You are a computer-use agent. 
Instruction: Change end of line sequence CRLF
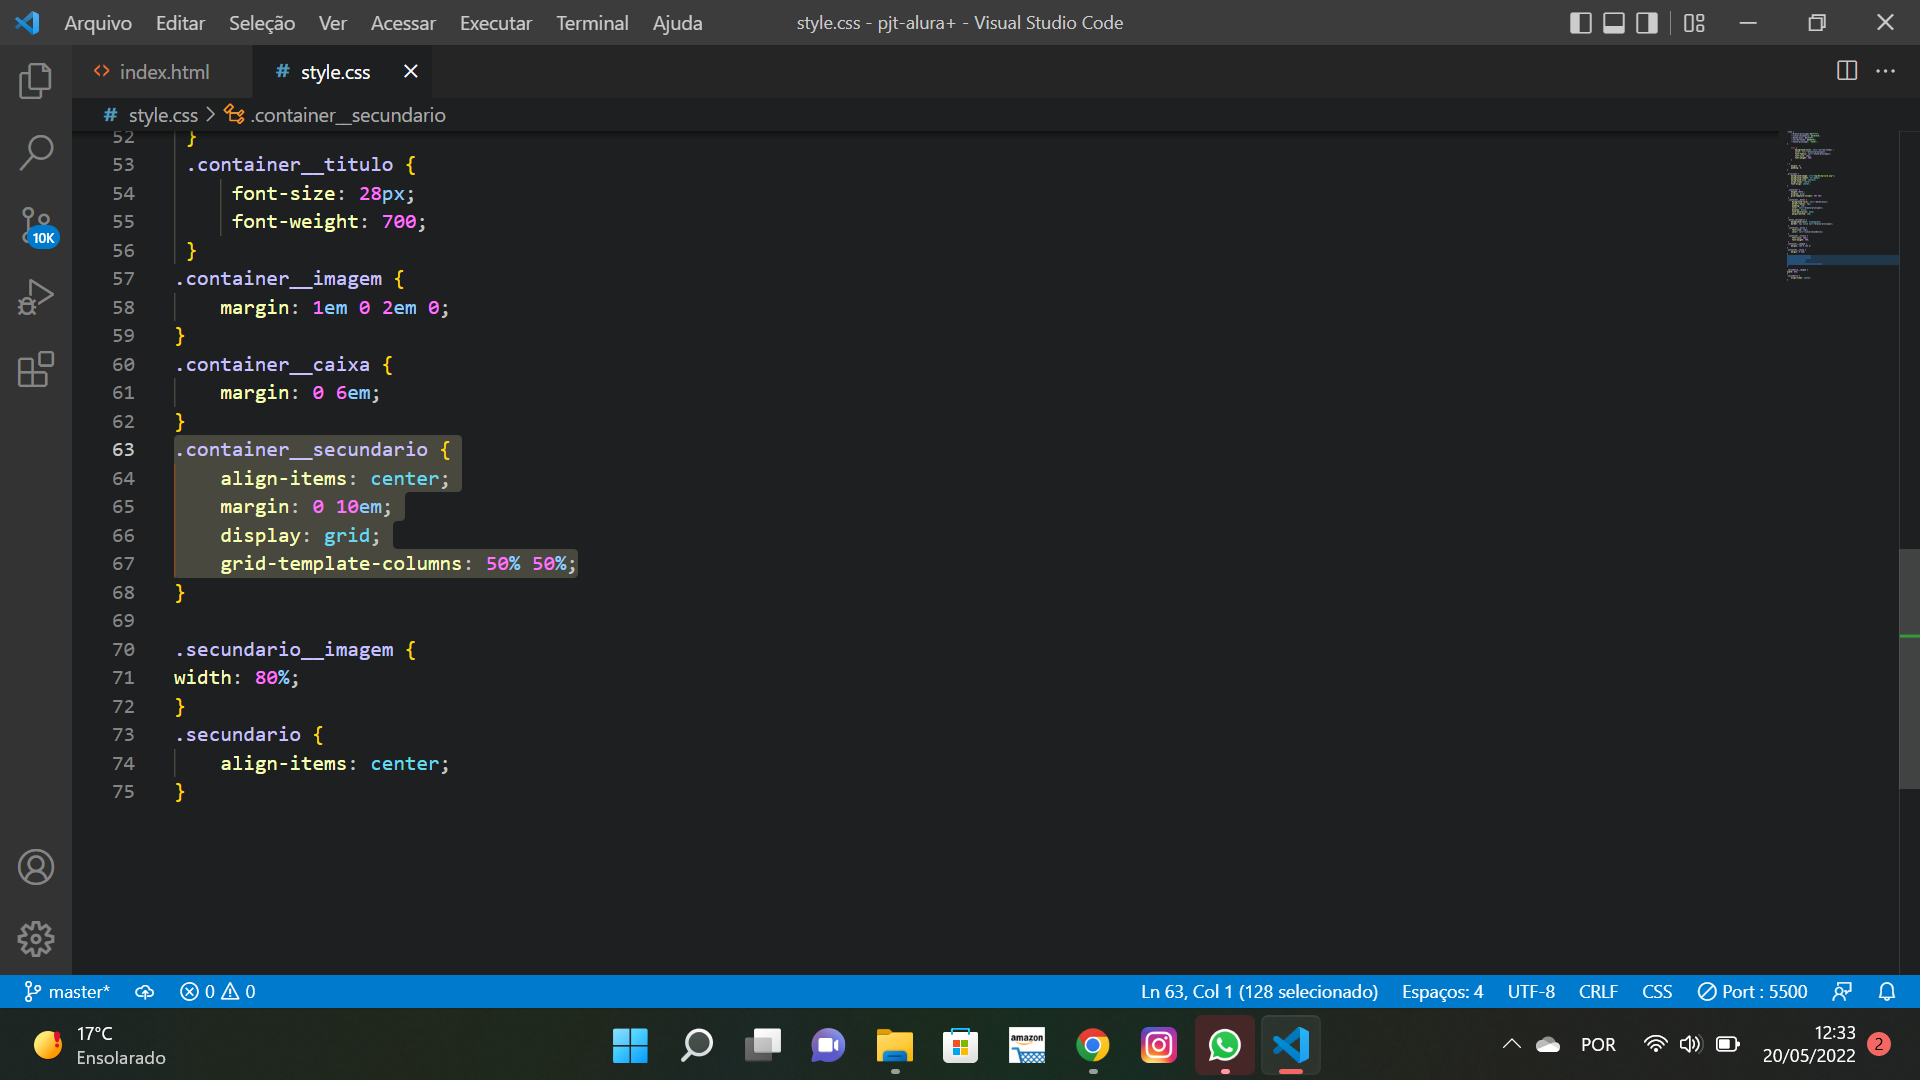(x=1598, y=991)
